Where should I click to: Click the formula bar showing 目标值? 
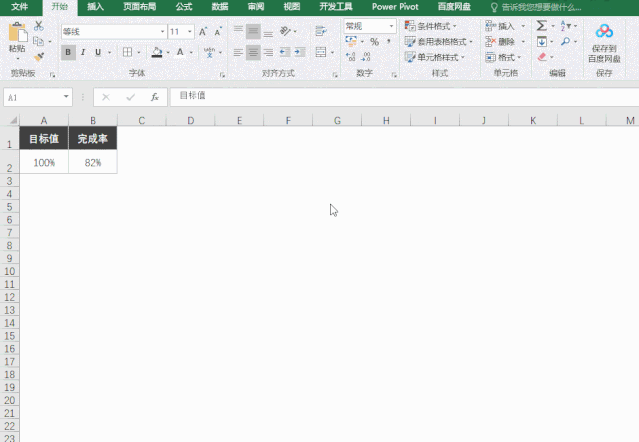point(403,97)
